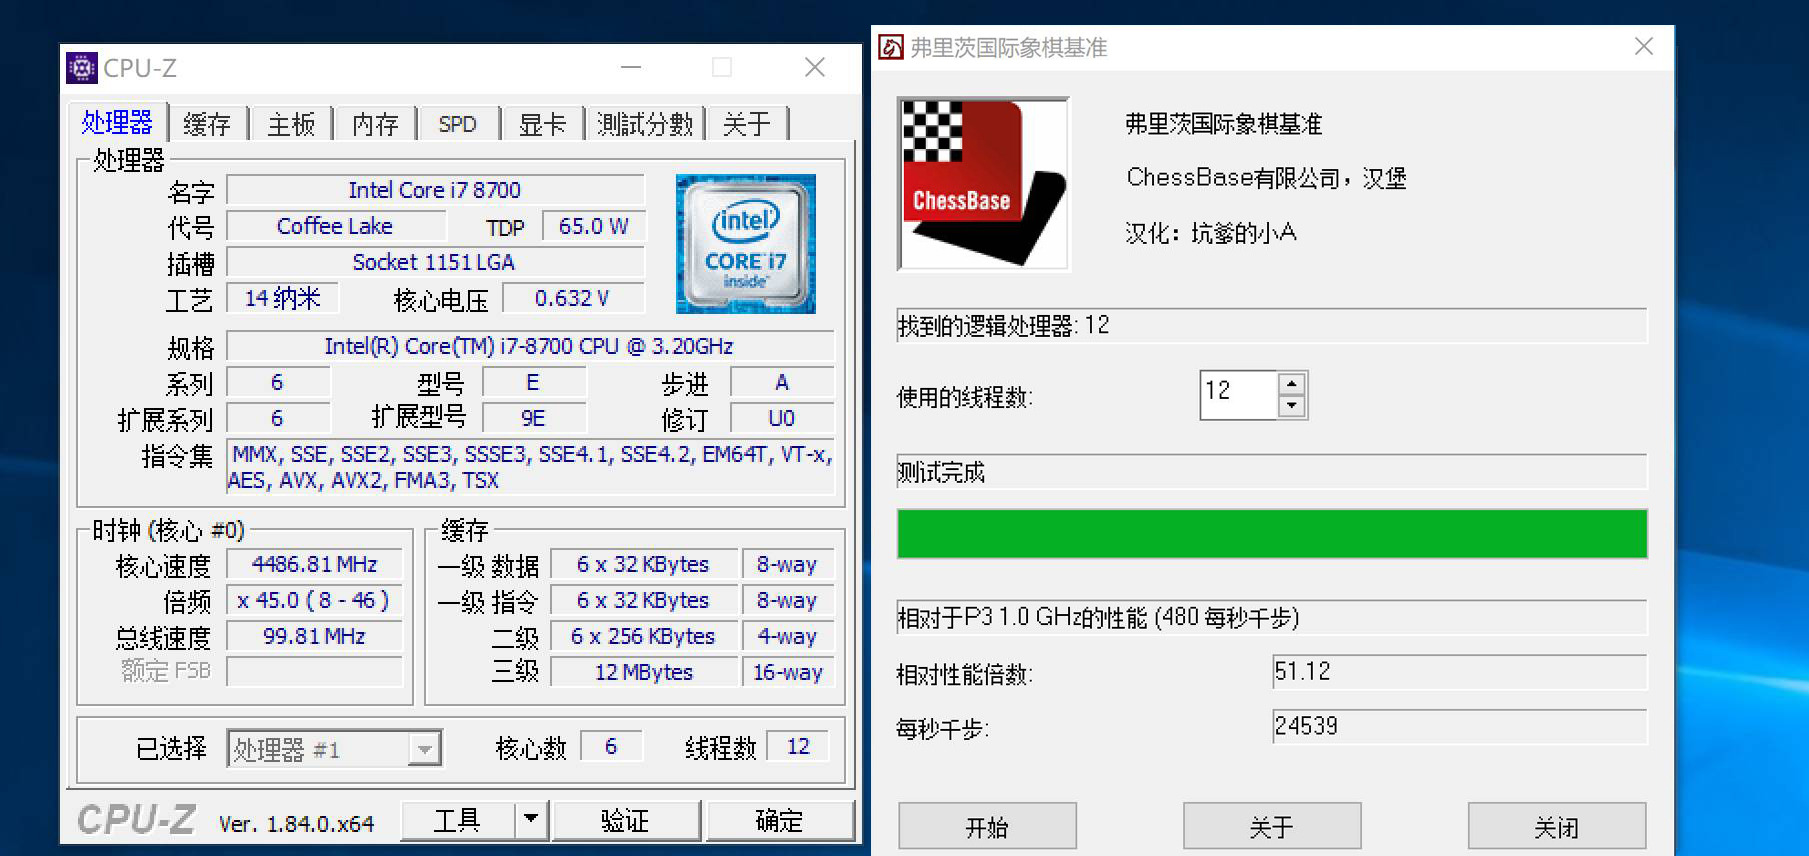Viewport: 1809px width, 856px height.
Task: Click the Intel Core i7 inside logo
Action: coord(746,244)
